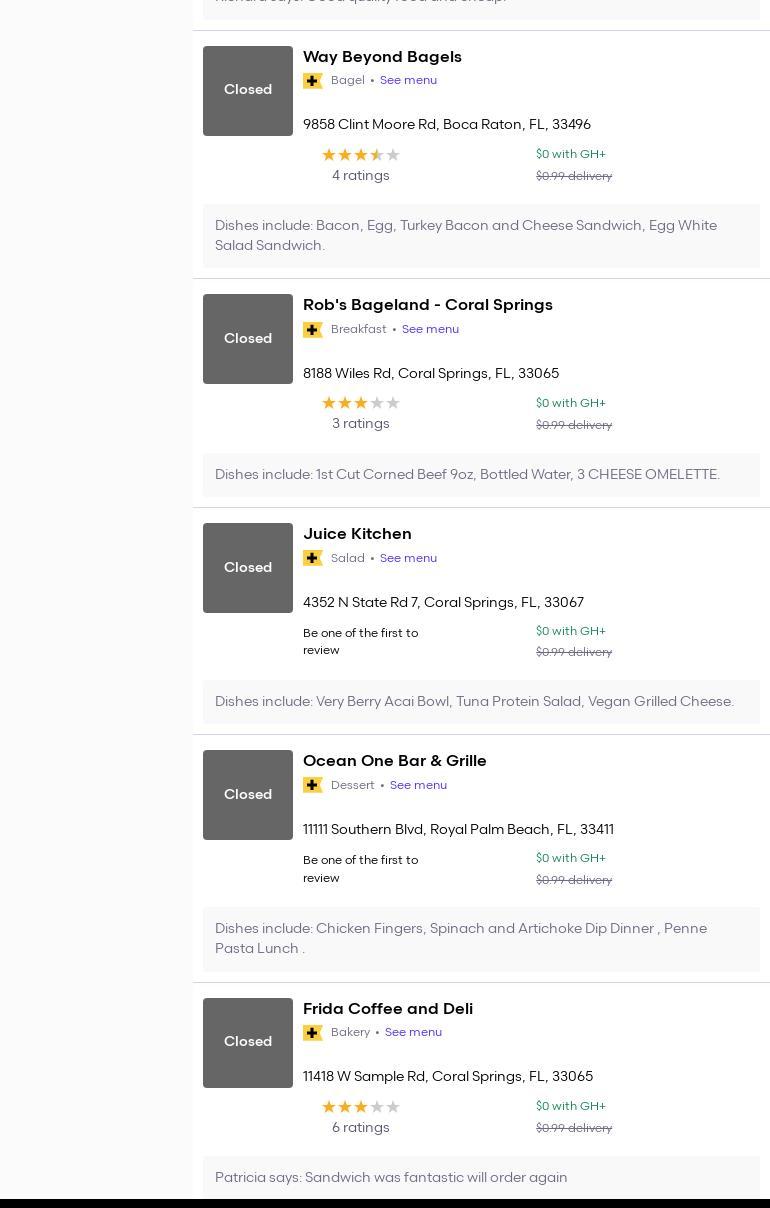The image size is (770, 1208).
Task: Open See menu for Frida Coffee and Deli
Action: (413, 1032)
